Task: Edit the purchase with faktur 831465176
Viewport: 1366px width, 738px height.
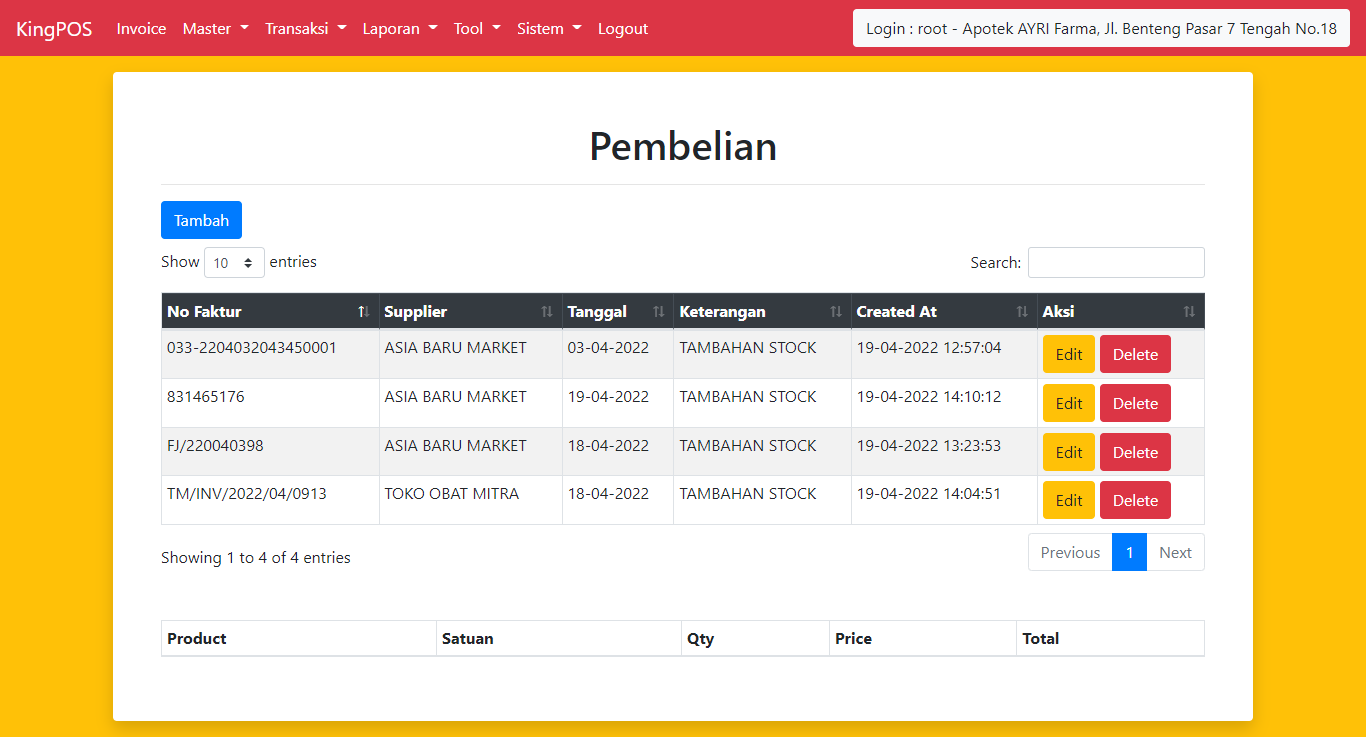Action: tap(1068, 402)
